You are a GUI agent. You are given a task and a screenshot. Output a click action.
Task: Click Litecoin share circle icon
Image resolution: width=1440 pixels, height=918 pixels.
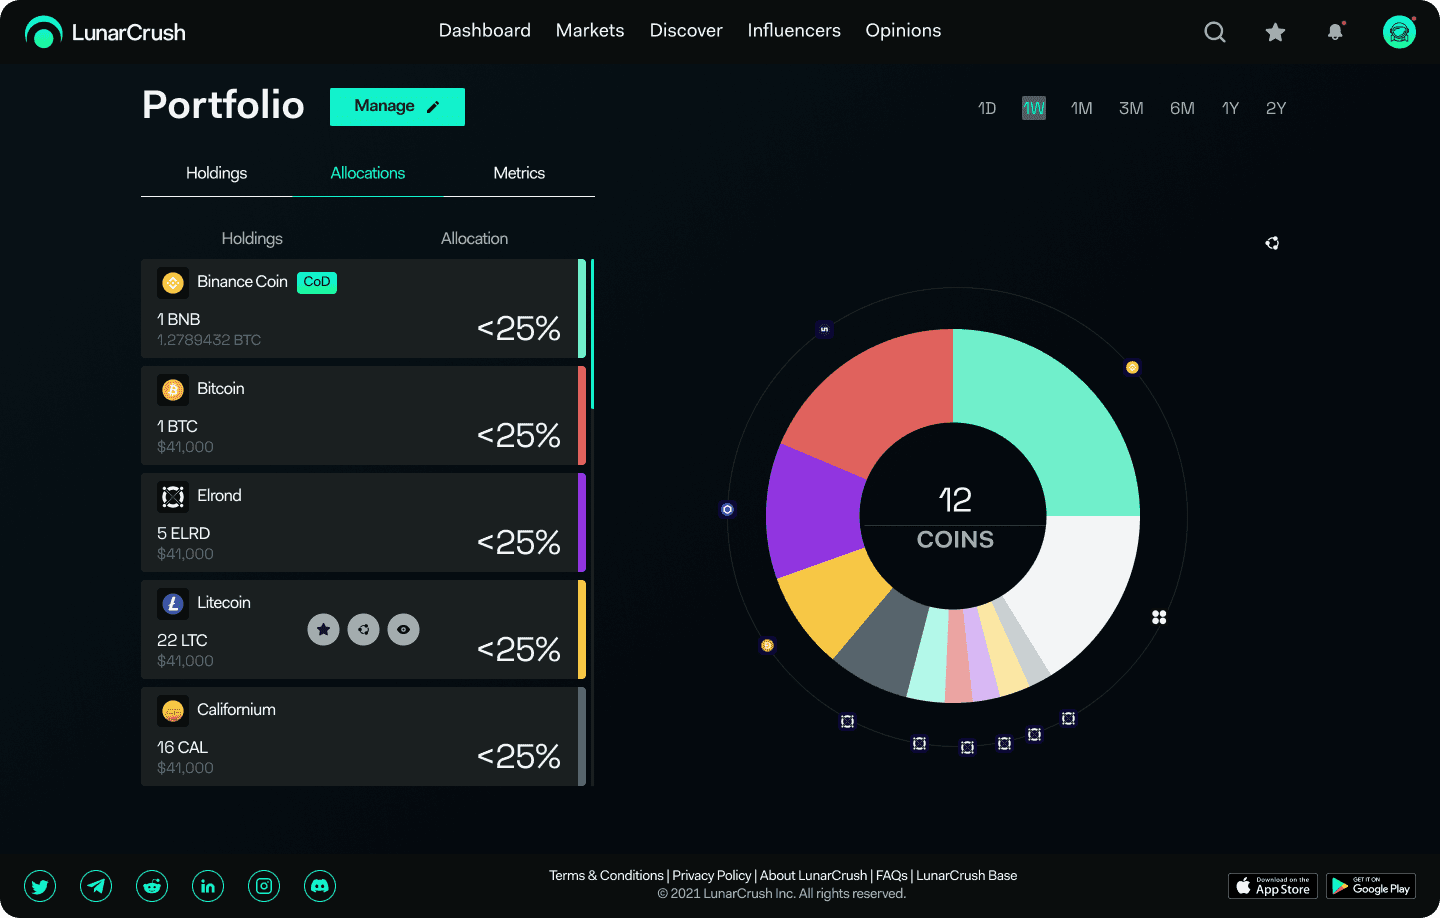point(363,629)
